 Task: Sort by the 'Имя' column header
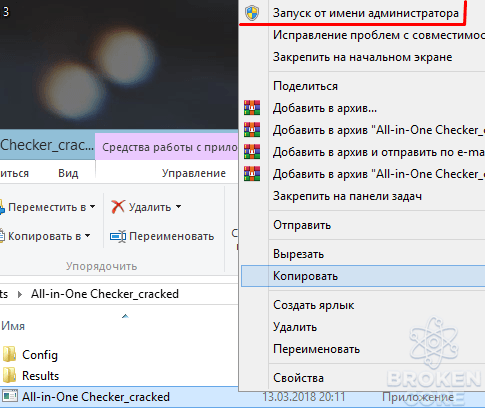pos(13,326)
